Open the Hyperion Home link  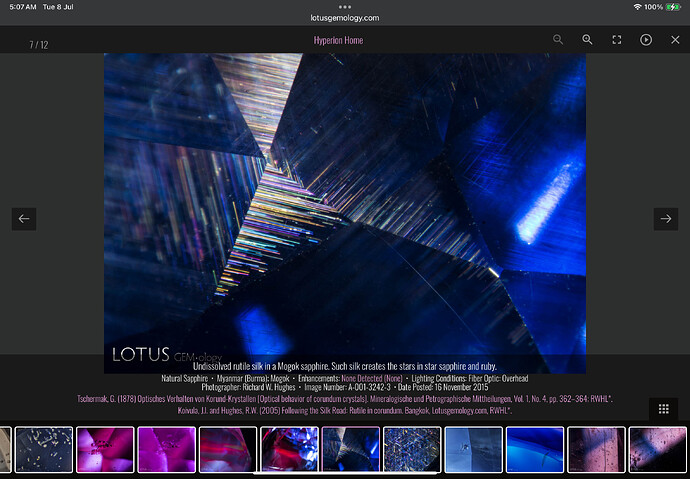click(x=338, y=40)
